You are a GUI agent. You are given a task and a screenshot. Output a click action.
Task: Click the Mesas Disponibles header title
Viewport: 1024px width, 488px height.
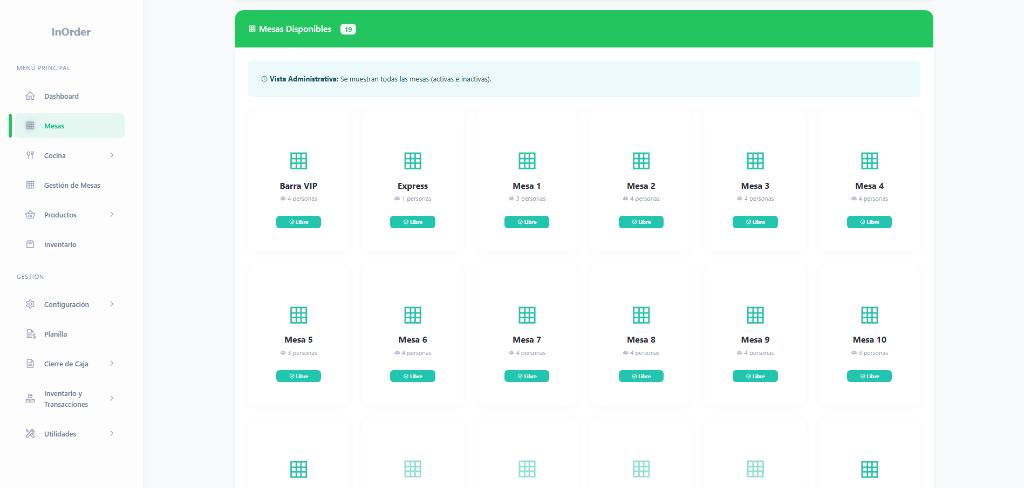pos(295,29)
